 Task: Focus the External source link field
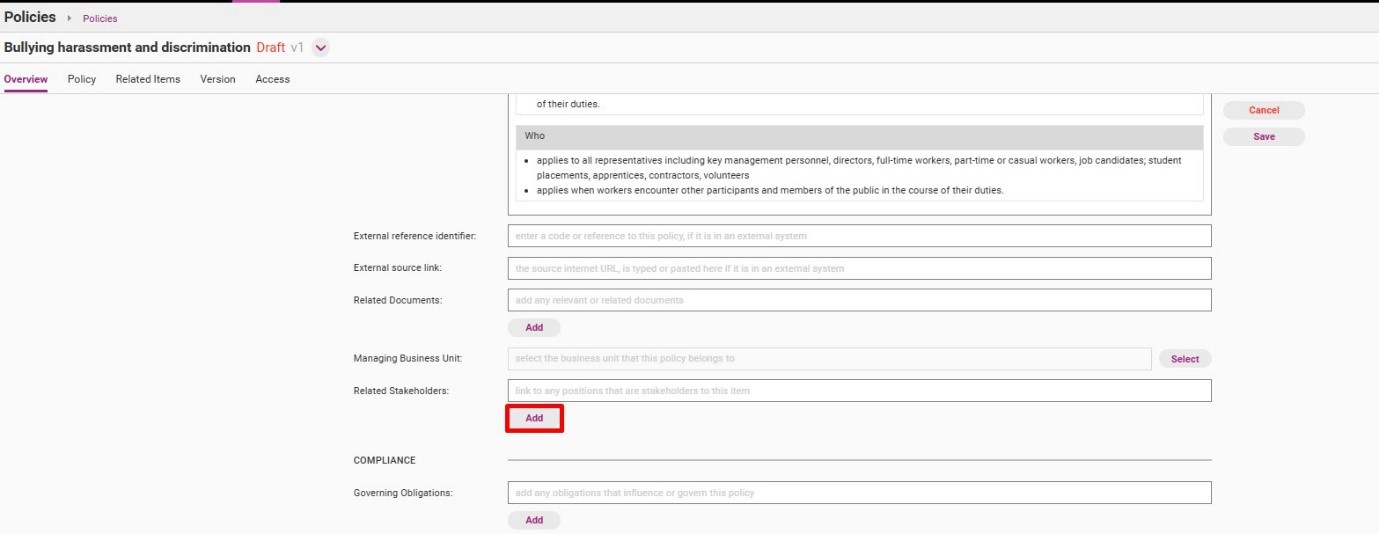tap(860, 268)
